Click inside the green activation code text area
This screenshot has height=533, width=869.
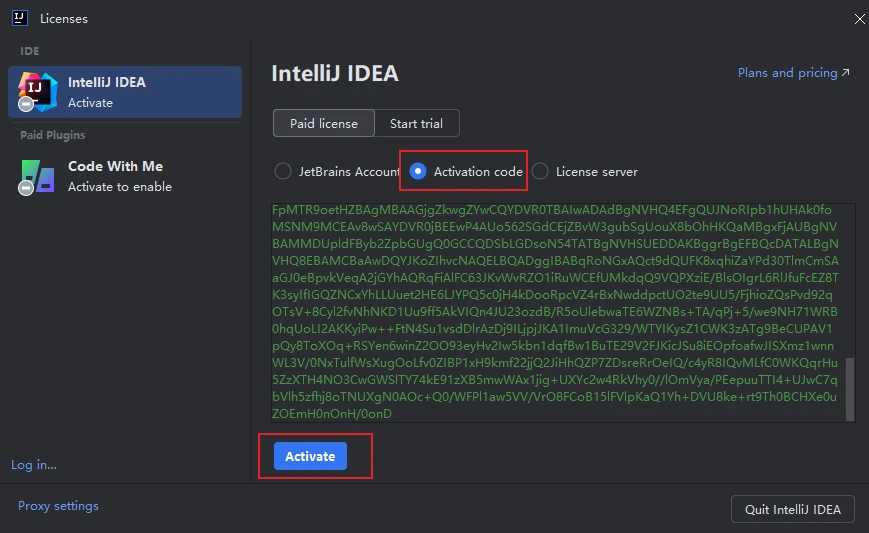[x=555, y=310]
